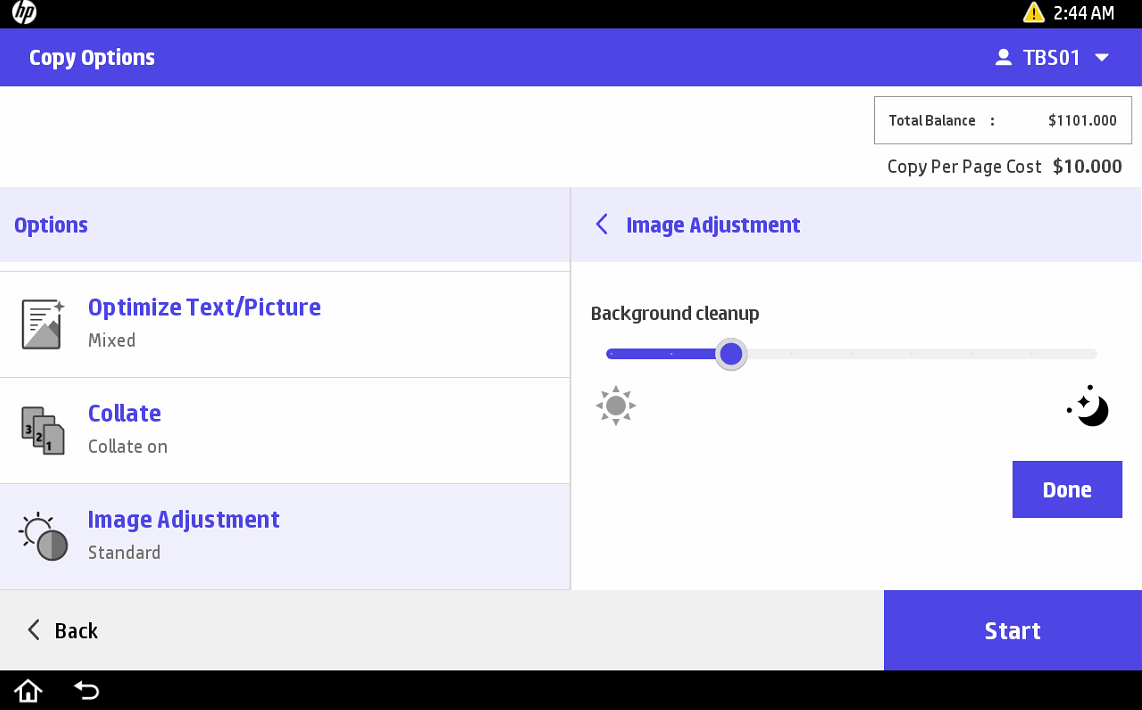1142x710 pixels.
Task: Expand the TBS01 user dropdown
Action: click(1102, 58)
